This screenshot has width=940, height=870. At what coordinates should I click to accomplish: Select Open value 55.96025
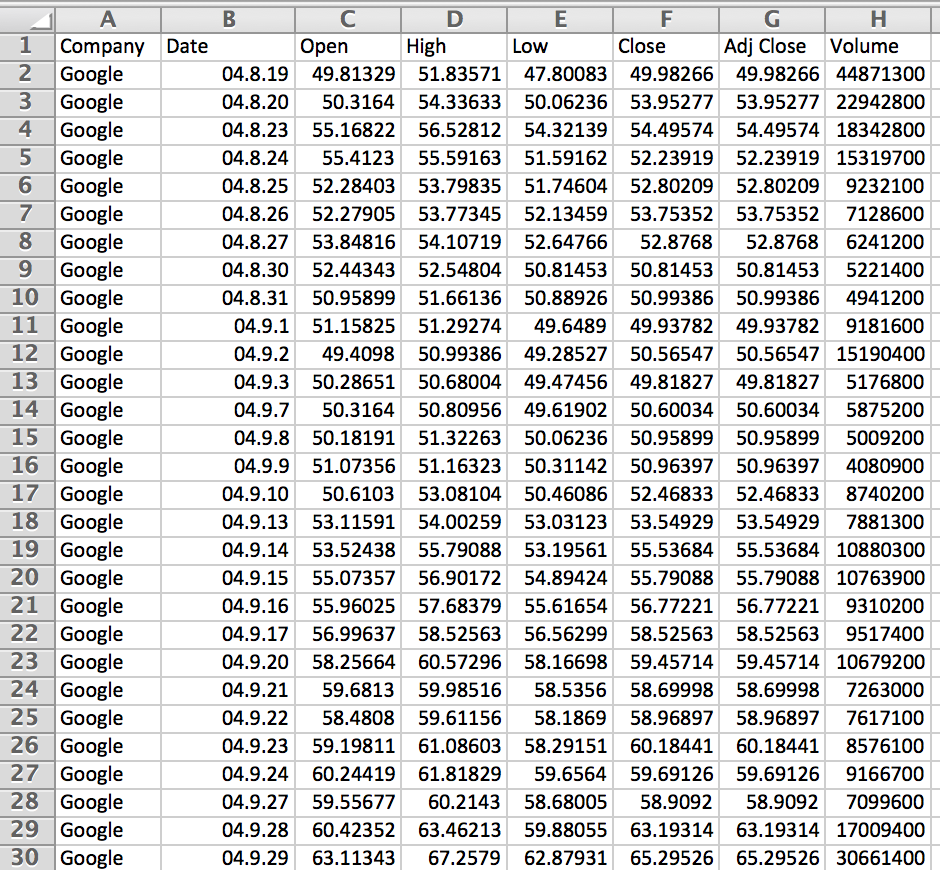348,606
